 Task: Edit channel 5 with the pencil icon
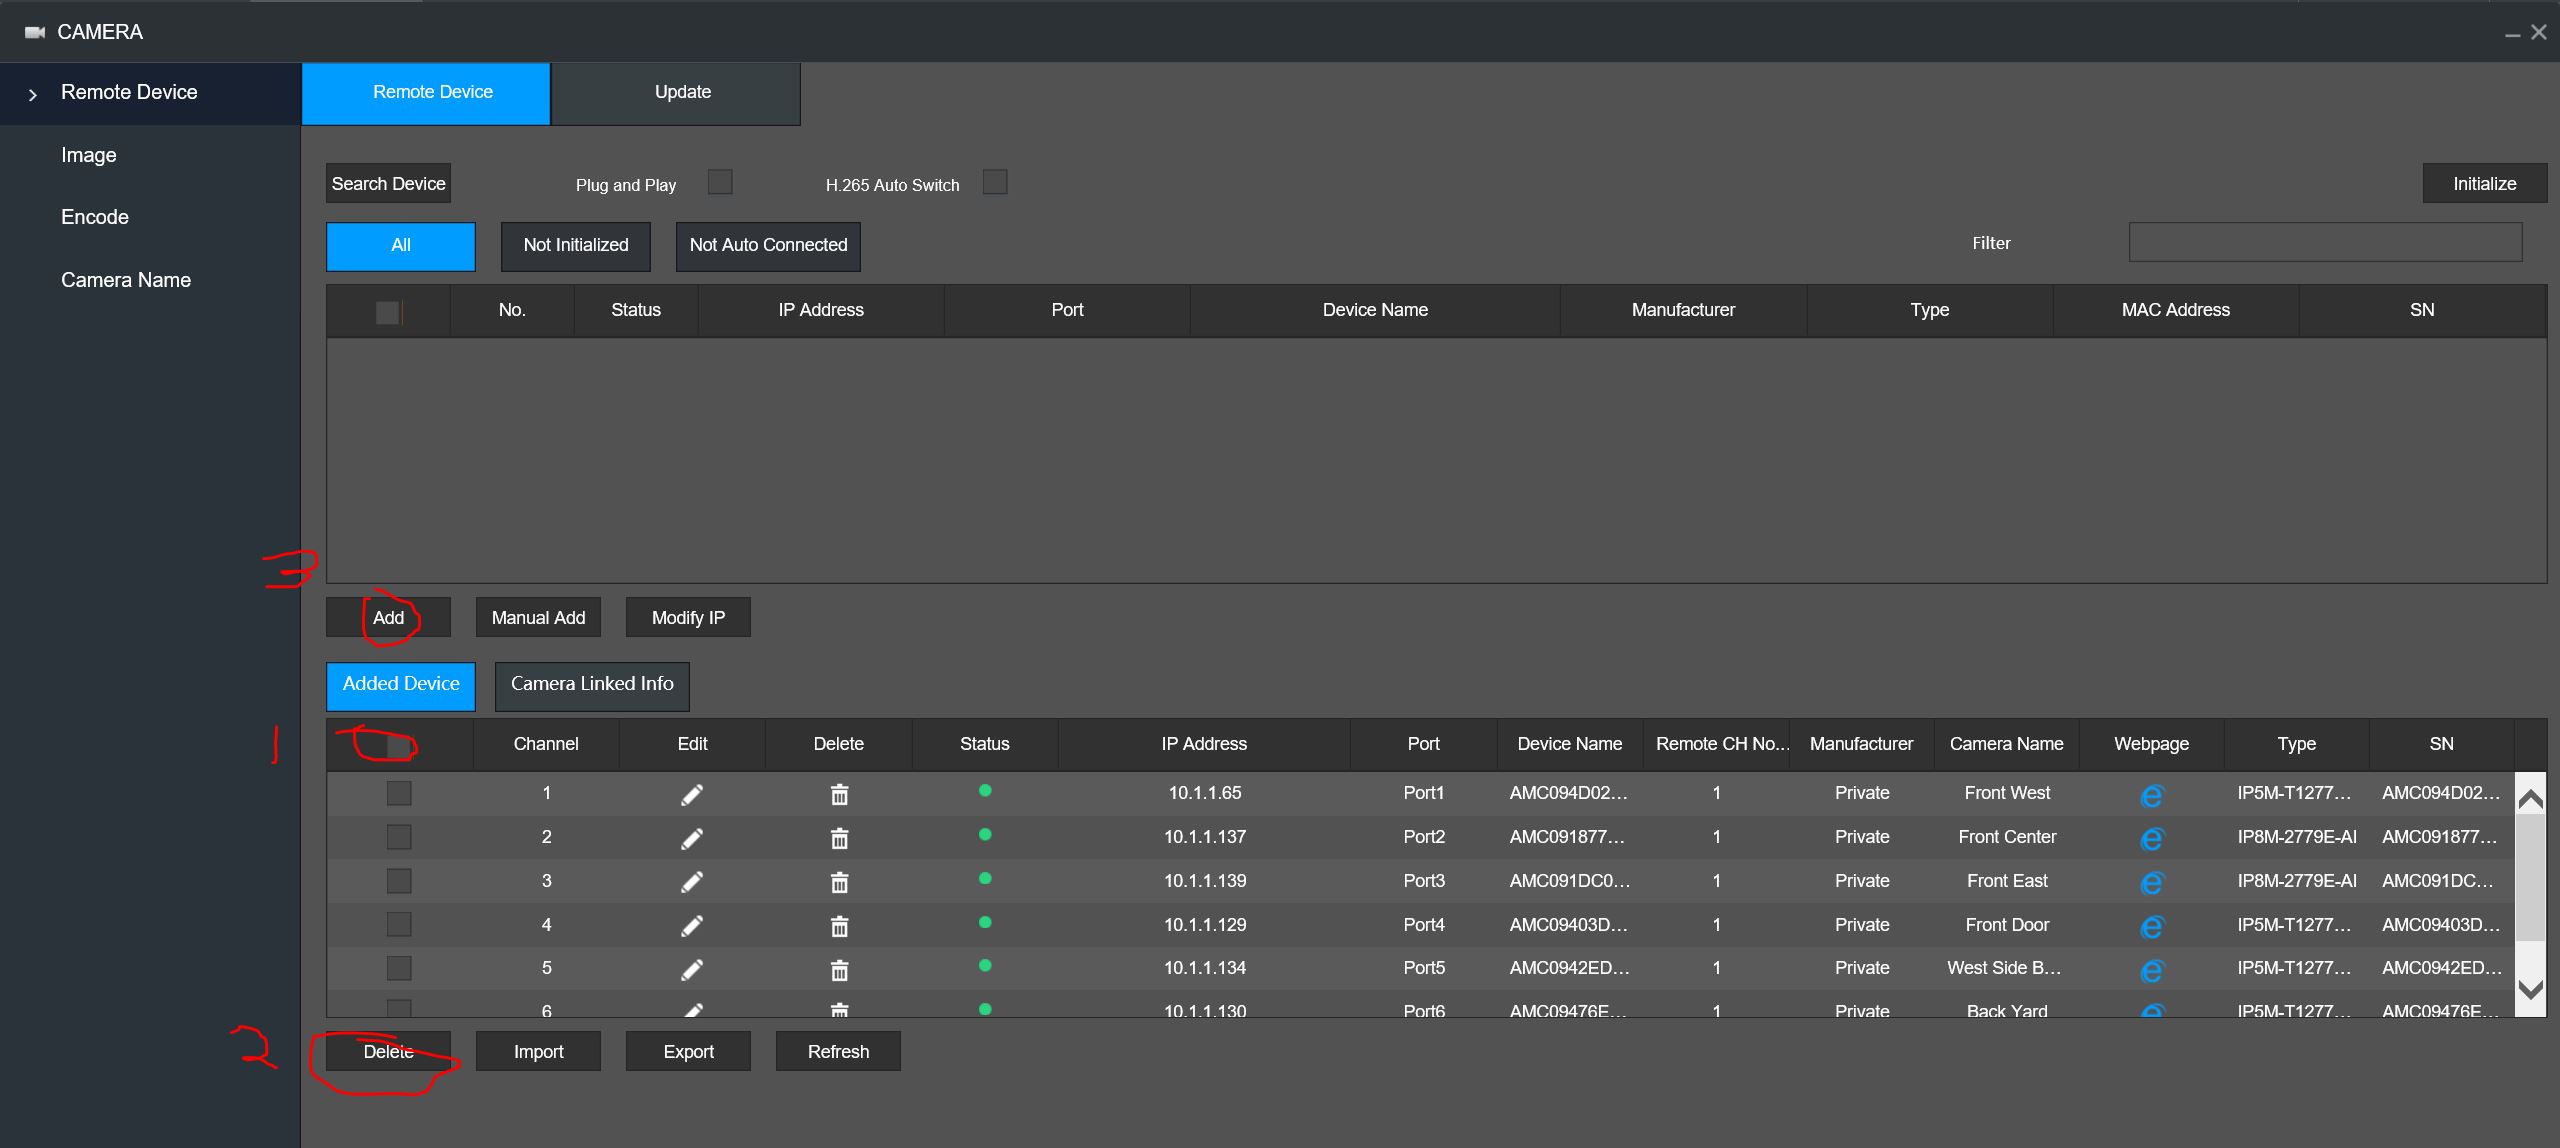(x=692, y=970)
